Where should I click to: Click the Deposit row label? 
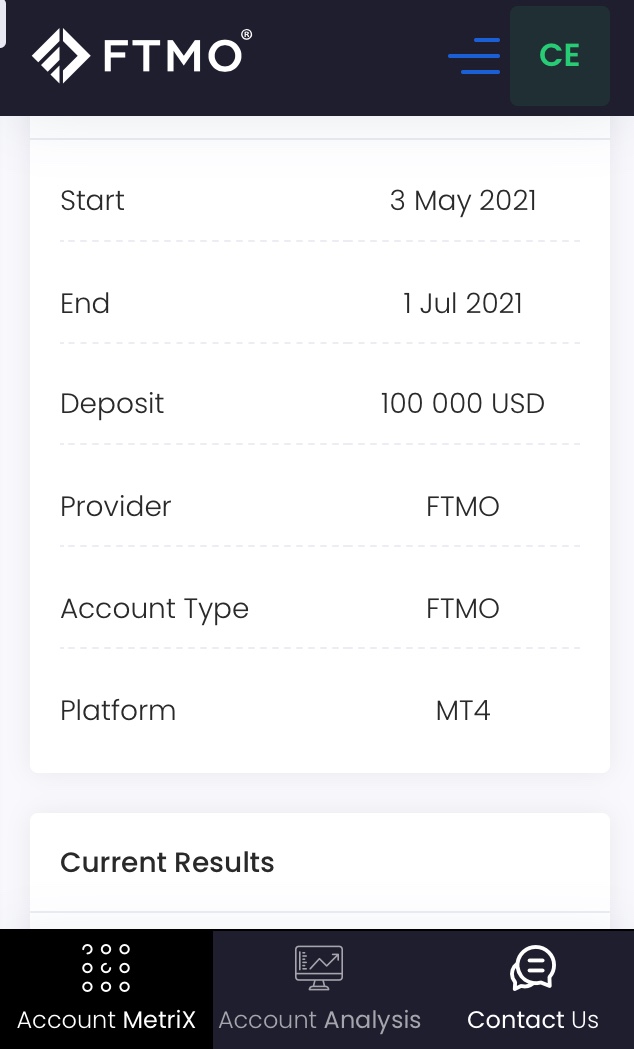click(112, 404)
